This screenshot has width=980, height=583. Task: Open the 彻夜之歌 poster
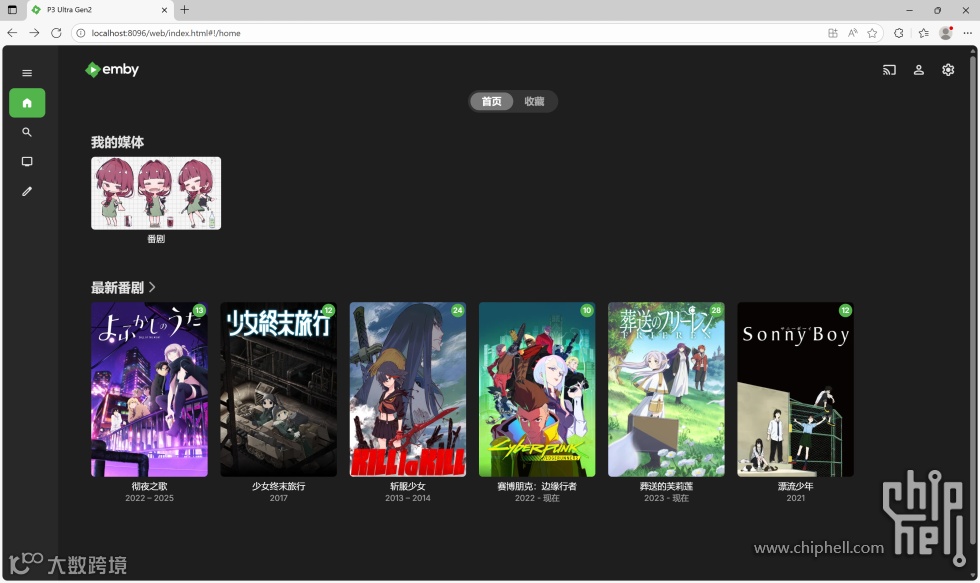coord(149,389)
